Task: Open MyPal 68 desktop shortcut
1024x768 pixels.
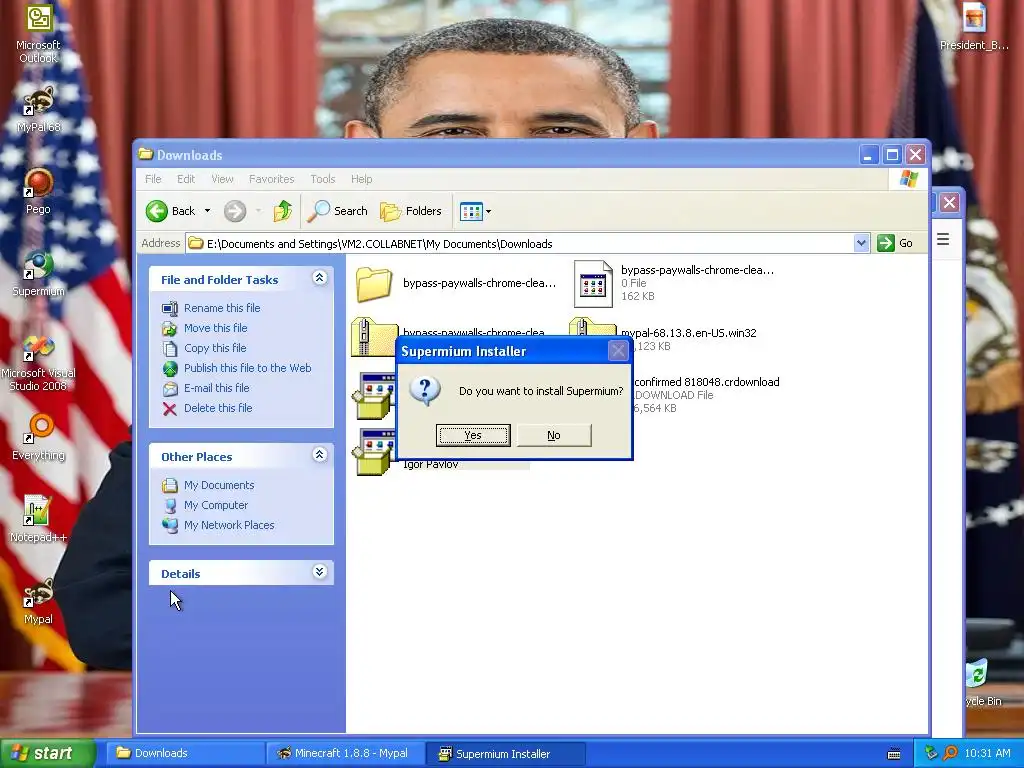Action: (x=38, y=109)
